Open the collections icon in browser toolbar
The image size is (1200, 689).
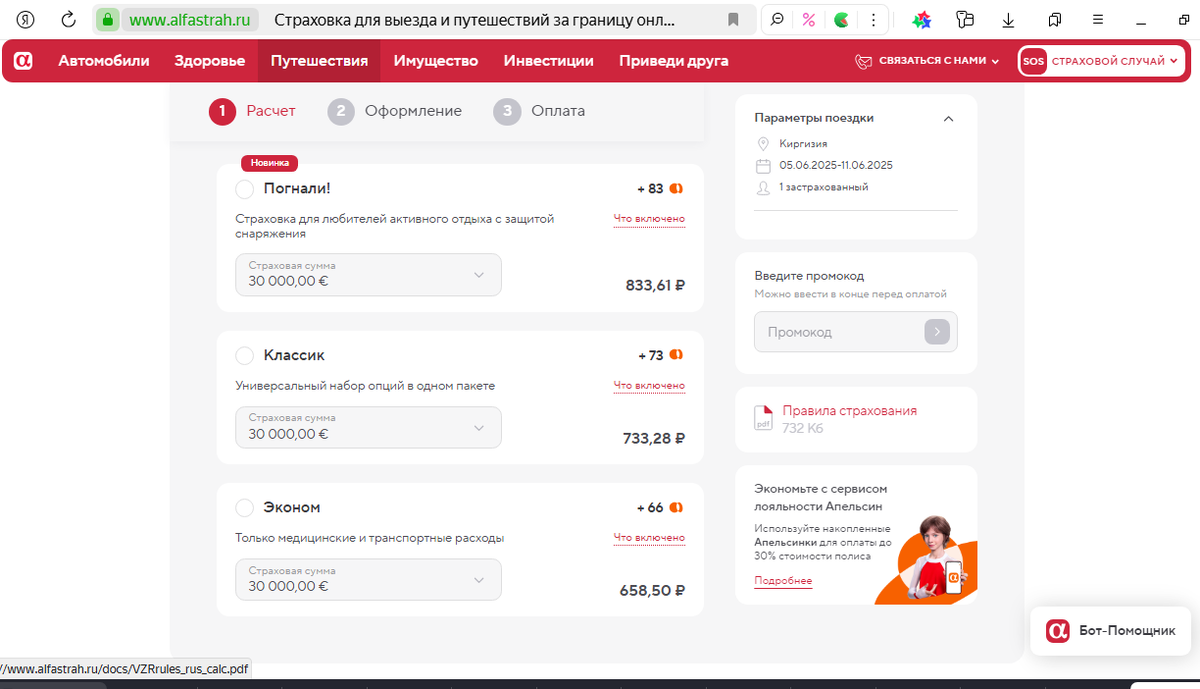click(x=965, y=19)
